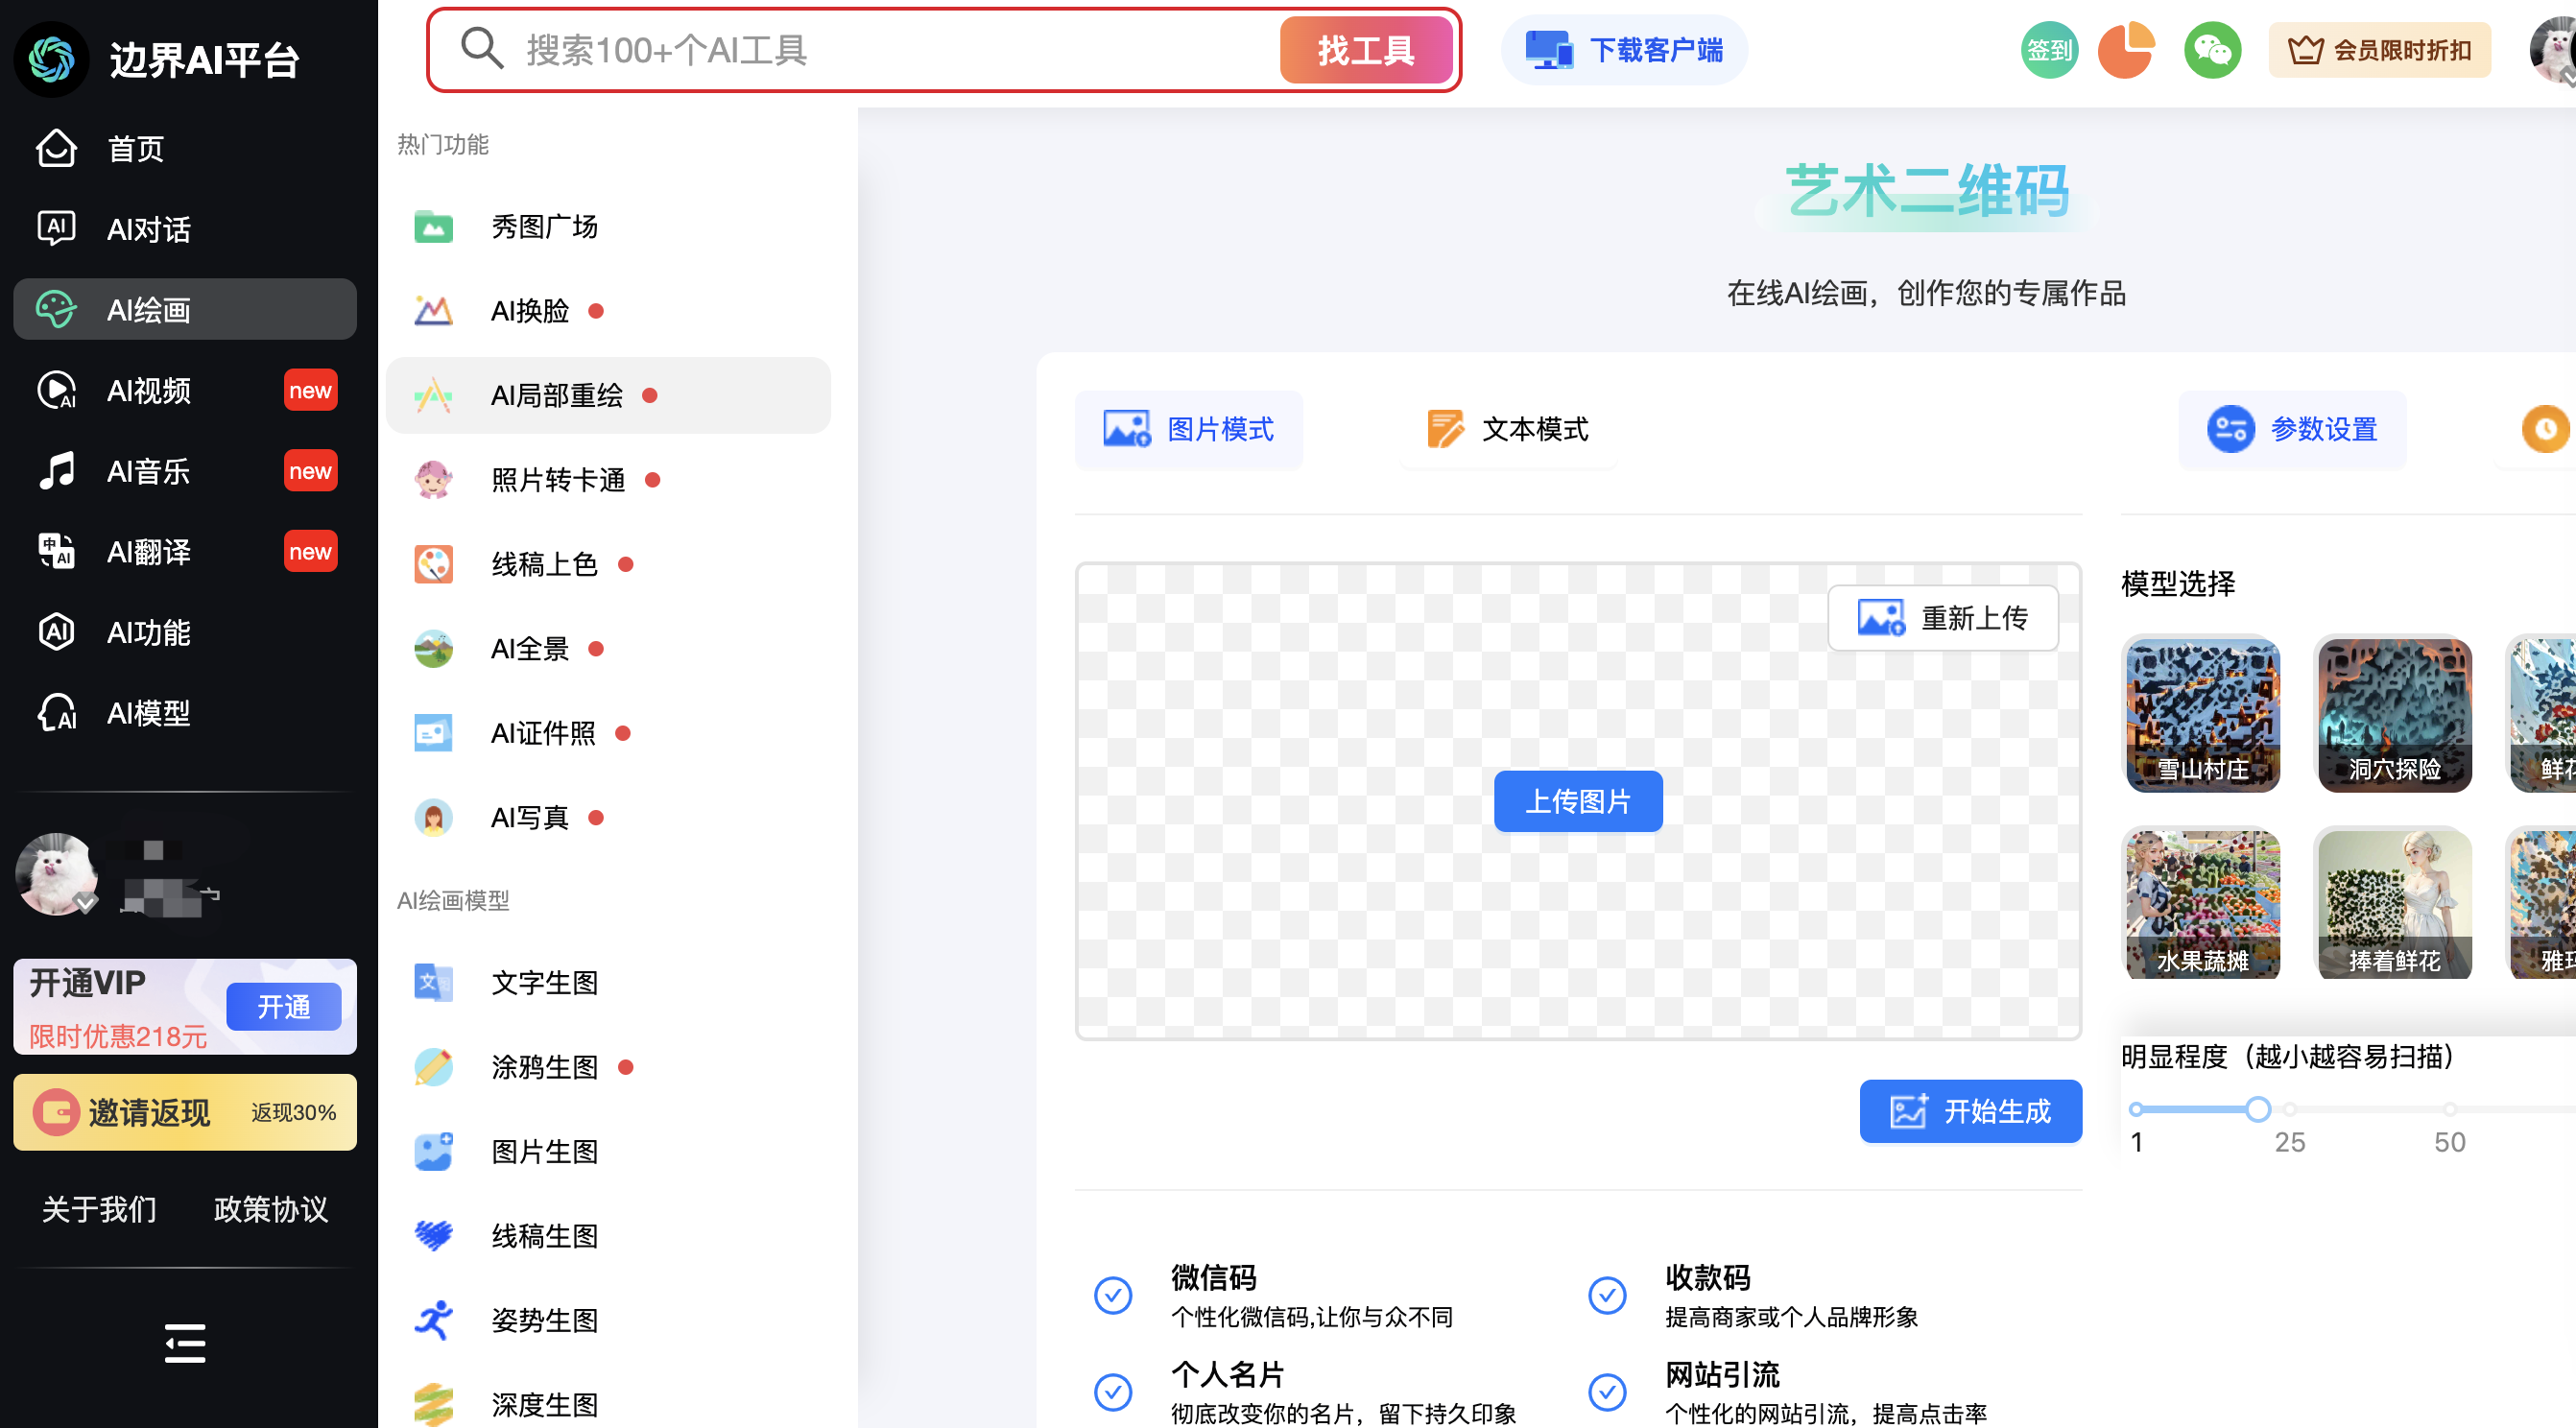Screen dimensions: 2576x1428
Task: Open AI证件照 ID photo icon
Action: coord(433,733)
